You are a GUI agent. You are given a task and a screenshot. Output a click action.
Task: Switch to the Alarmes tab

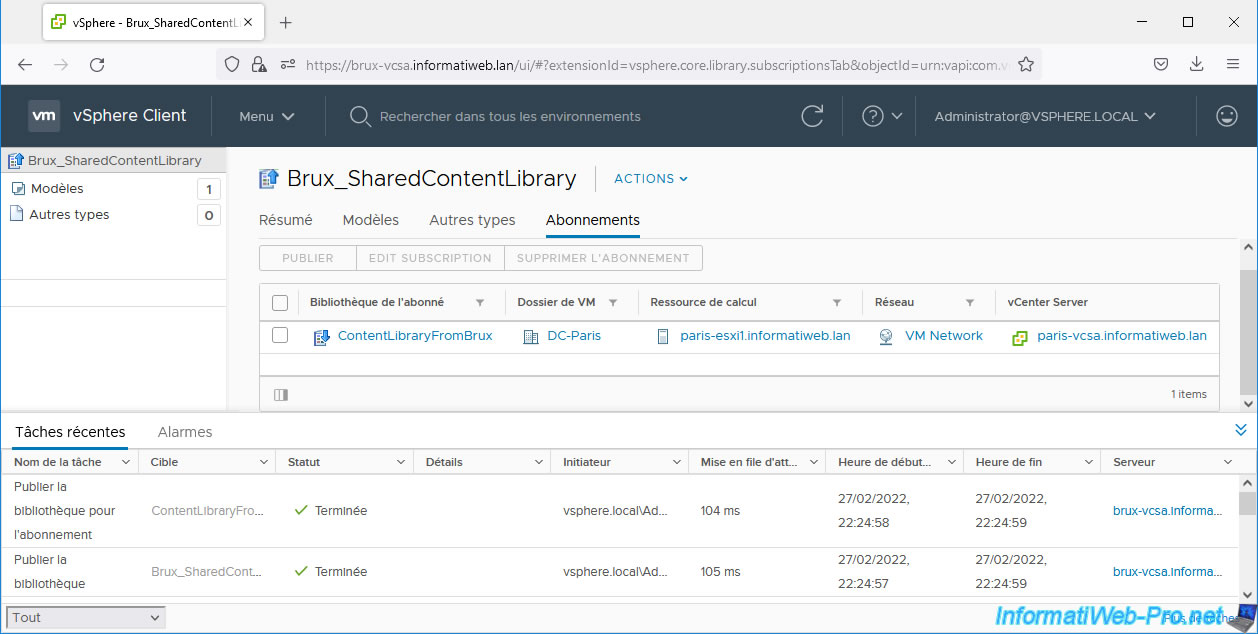(185, 432)
